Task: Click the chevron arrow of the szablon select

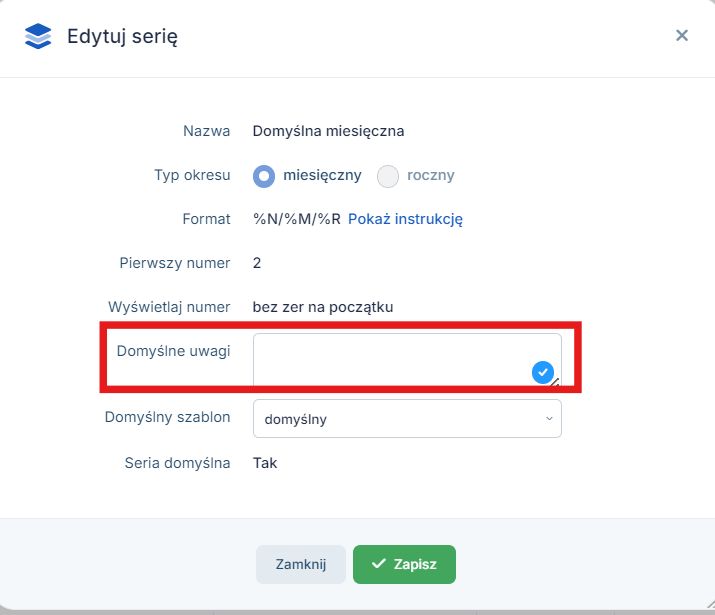Action: [x=549, y=419]
